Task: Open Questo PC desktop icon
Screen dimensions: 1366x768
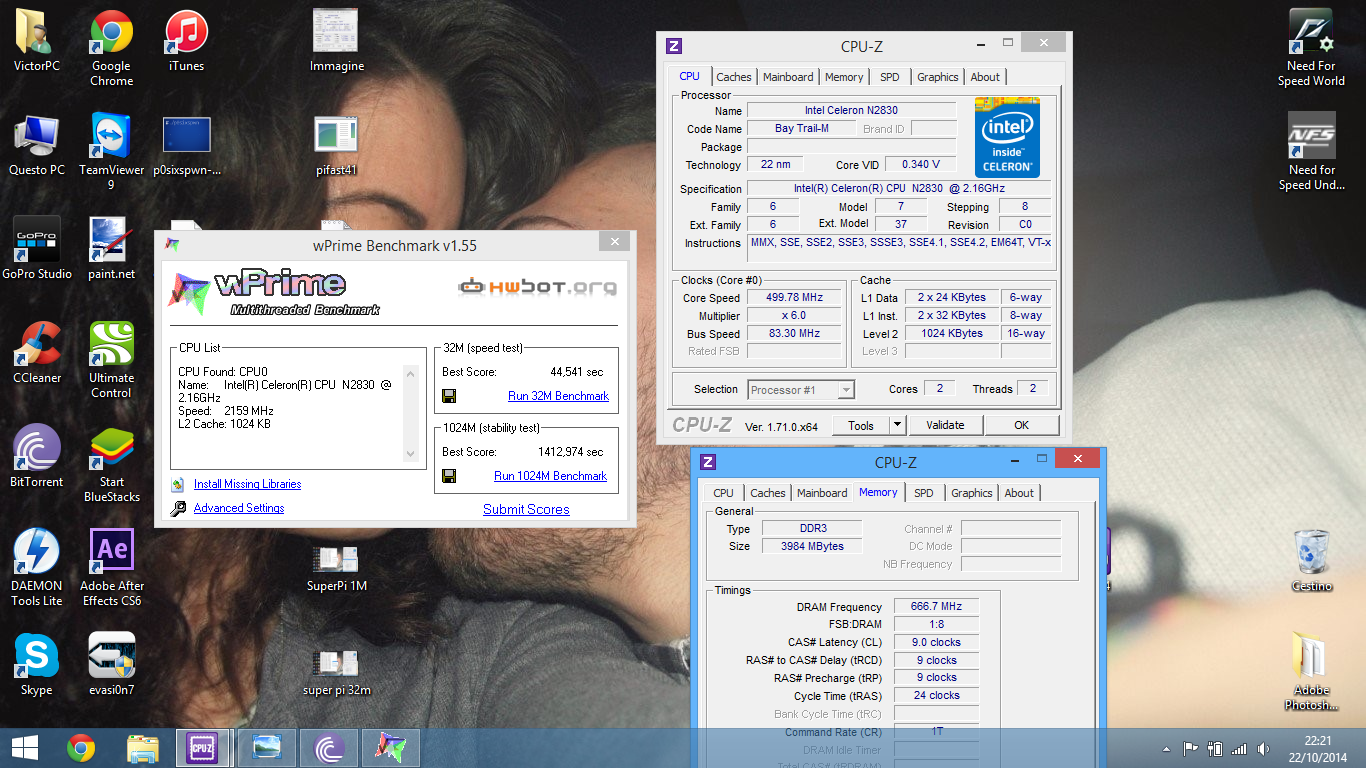Action: pos(37,144)
